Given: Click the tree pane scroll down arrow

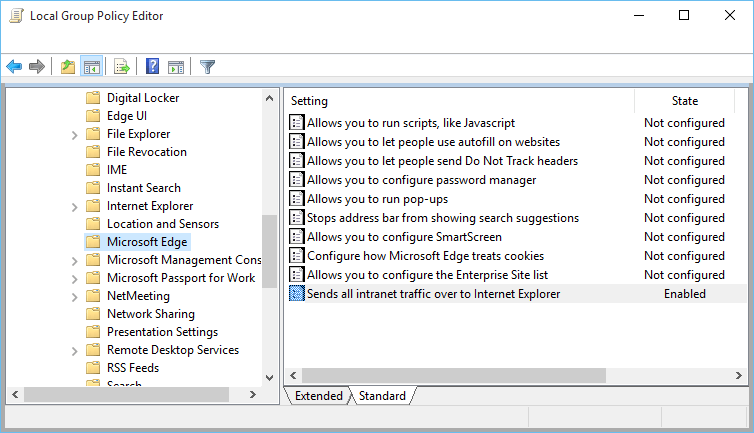Looking at the screenshot, I should click(x=270, y=378).
